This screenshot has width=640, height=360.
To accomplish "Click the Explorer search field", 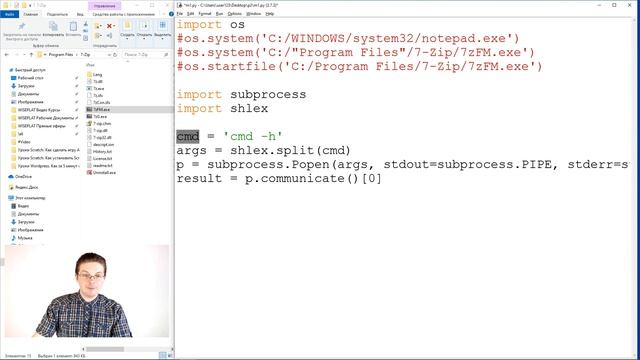I will (x=146, y=55).
